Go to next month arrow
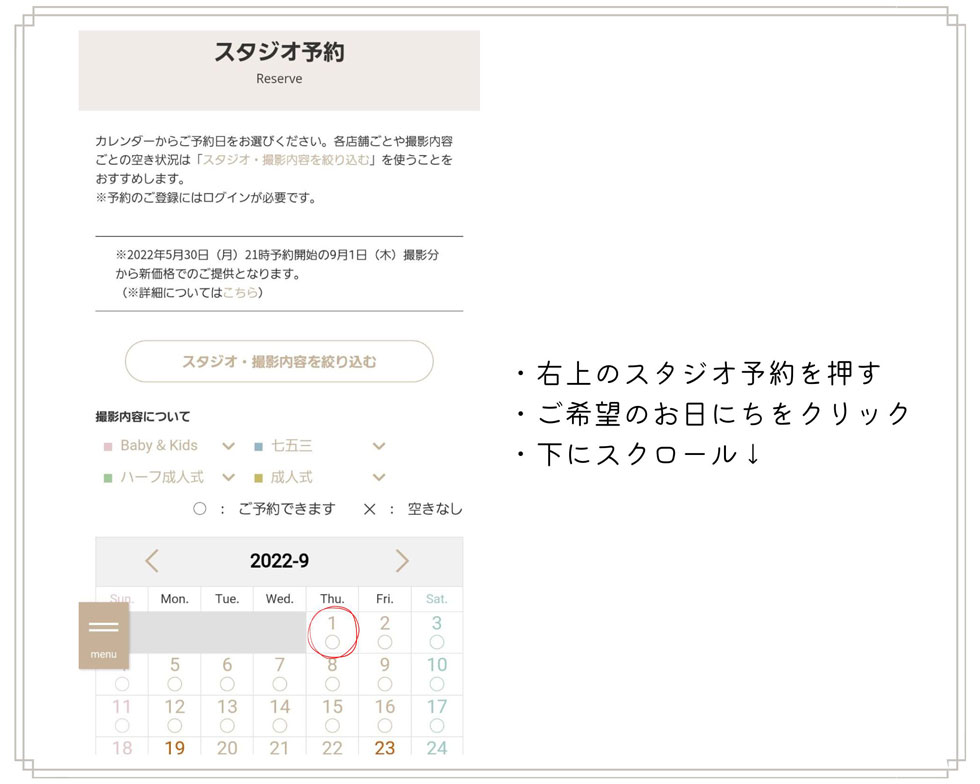The width and height of the screenshot is (980, 784). [x=402, y=561]
